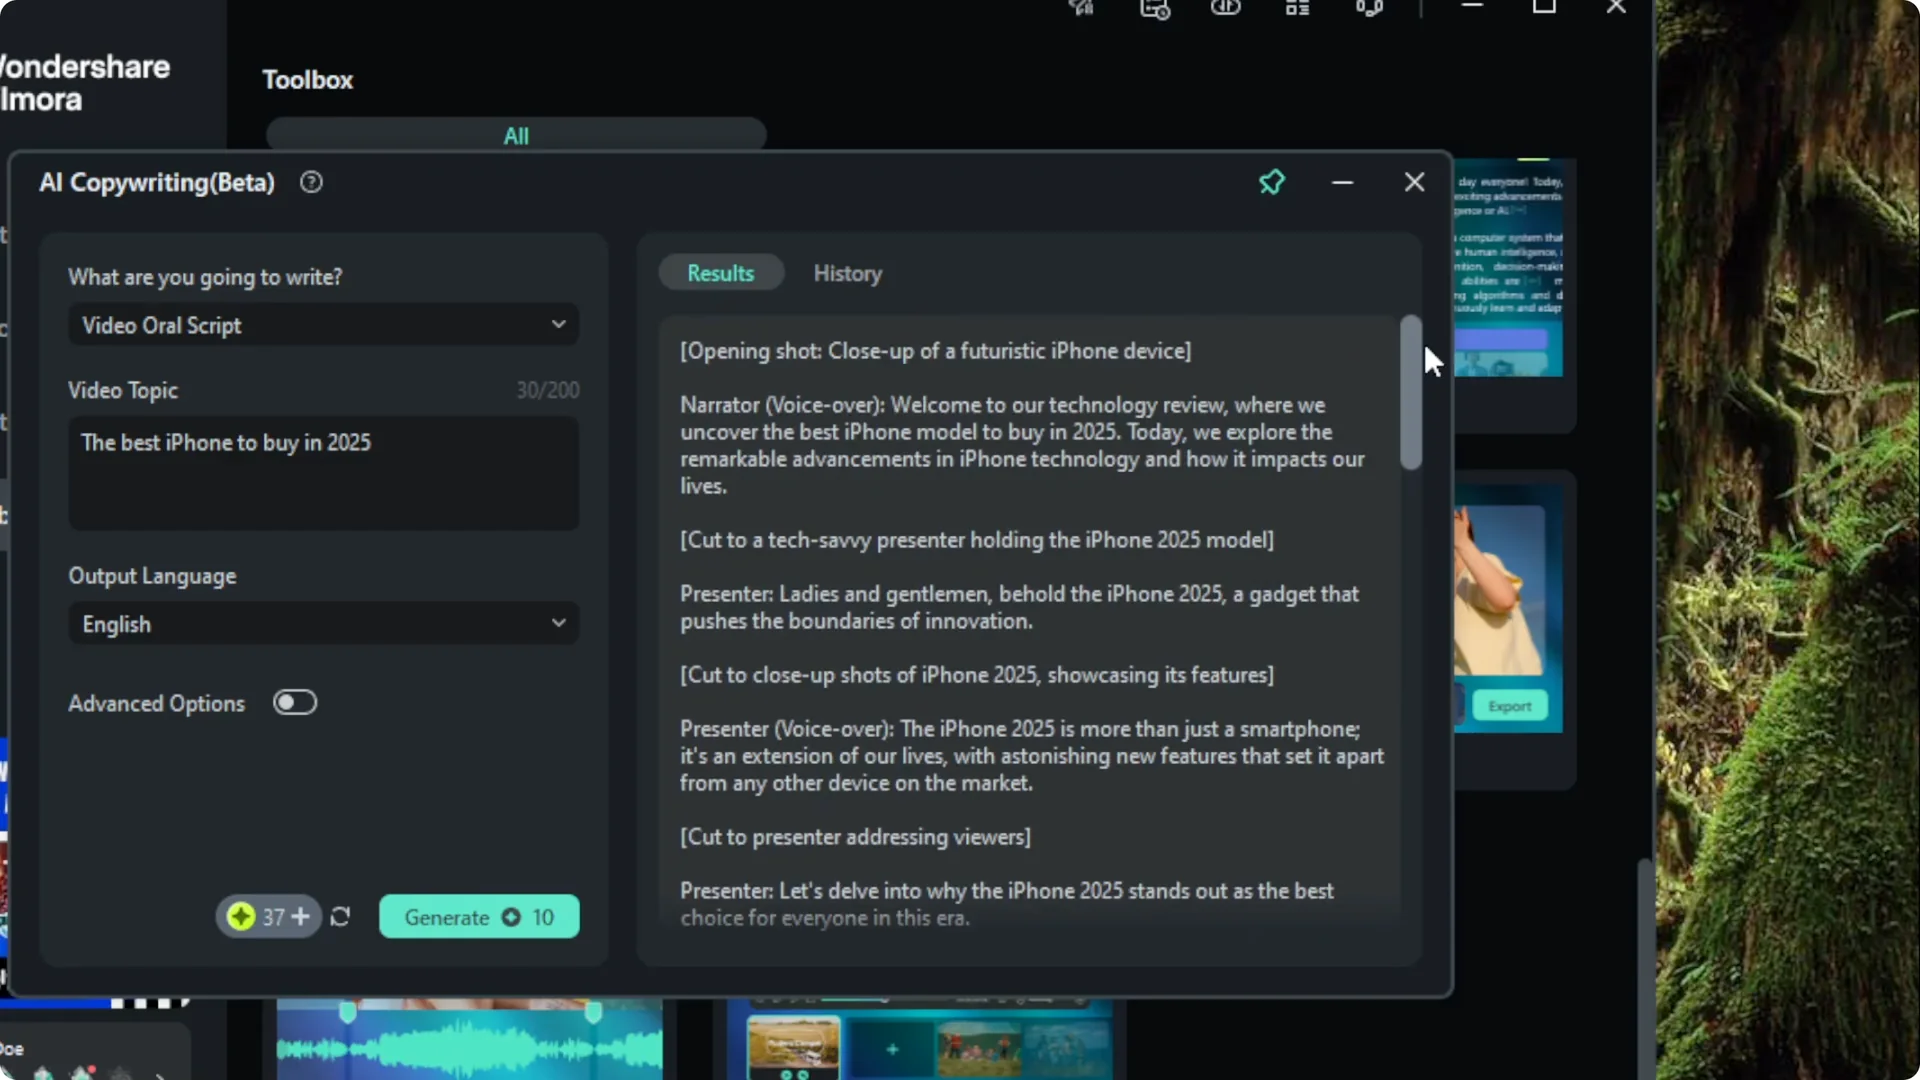Open the layout switcher icon in the toolbar

coord(1296,9)
